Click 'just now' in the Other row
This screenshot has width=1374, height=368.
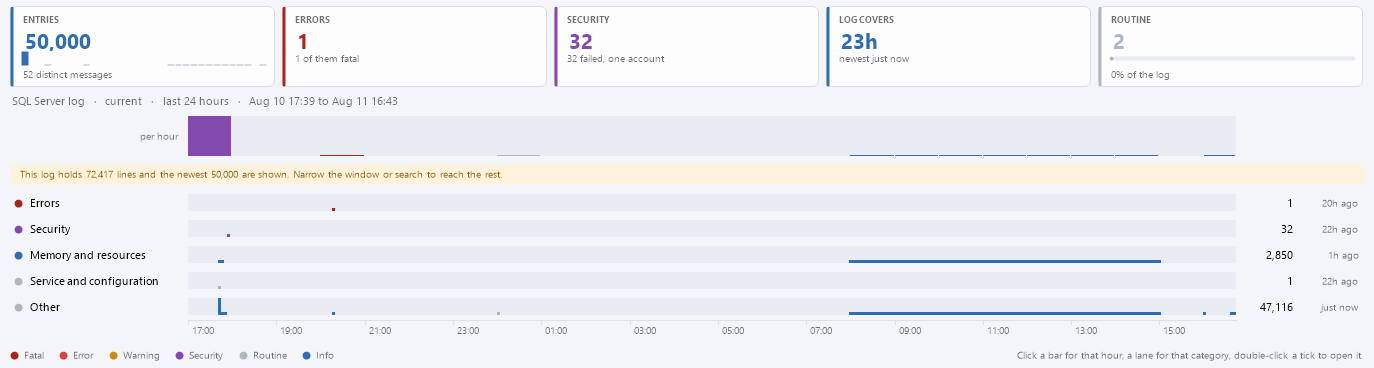click(1338, 307)
